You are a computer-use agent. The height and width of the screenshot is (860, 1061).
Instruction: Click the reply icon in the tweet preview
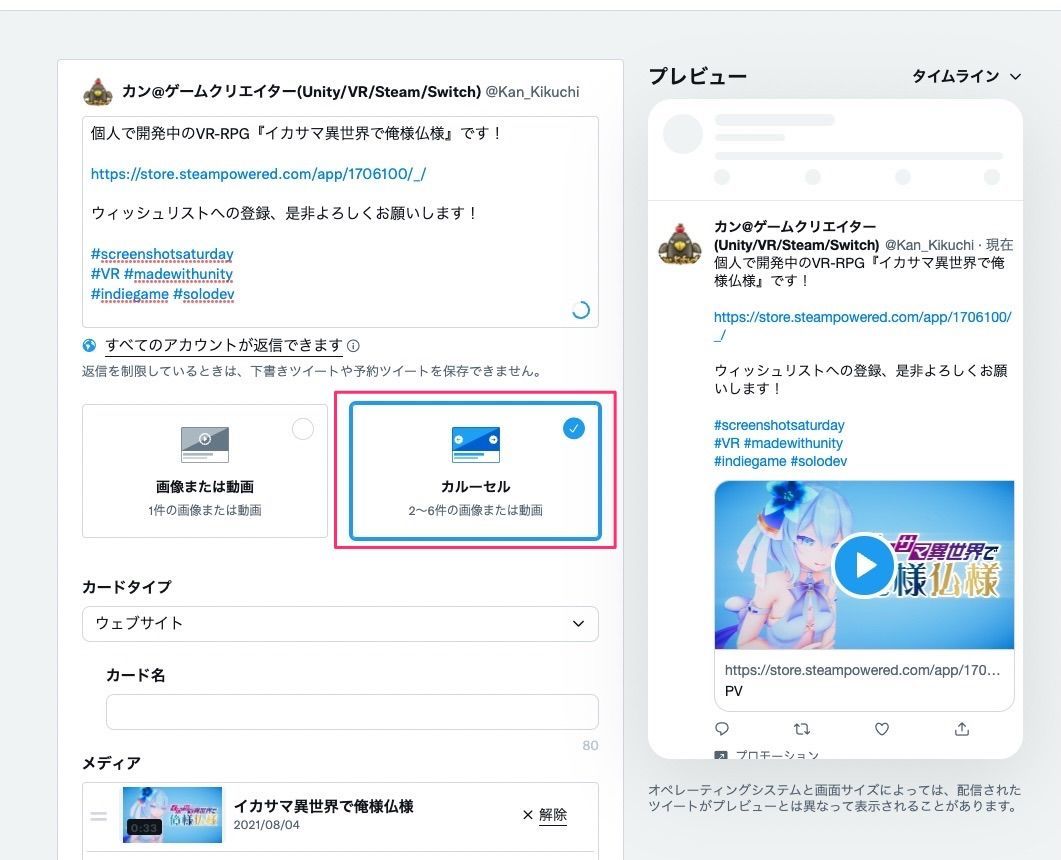click(722, 729)
